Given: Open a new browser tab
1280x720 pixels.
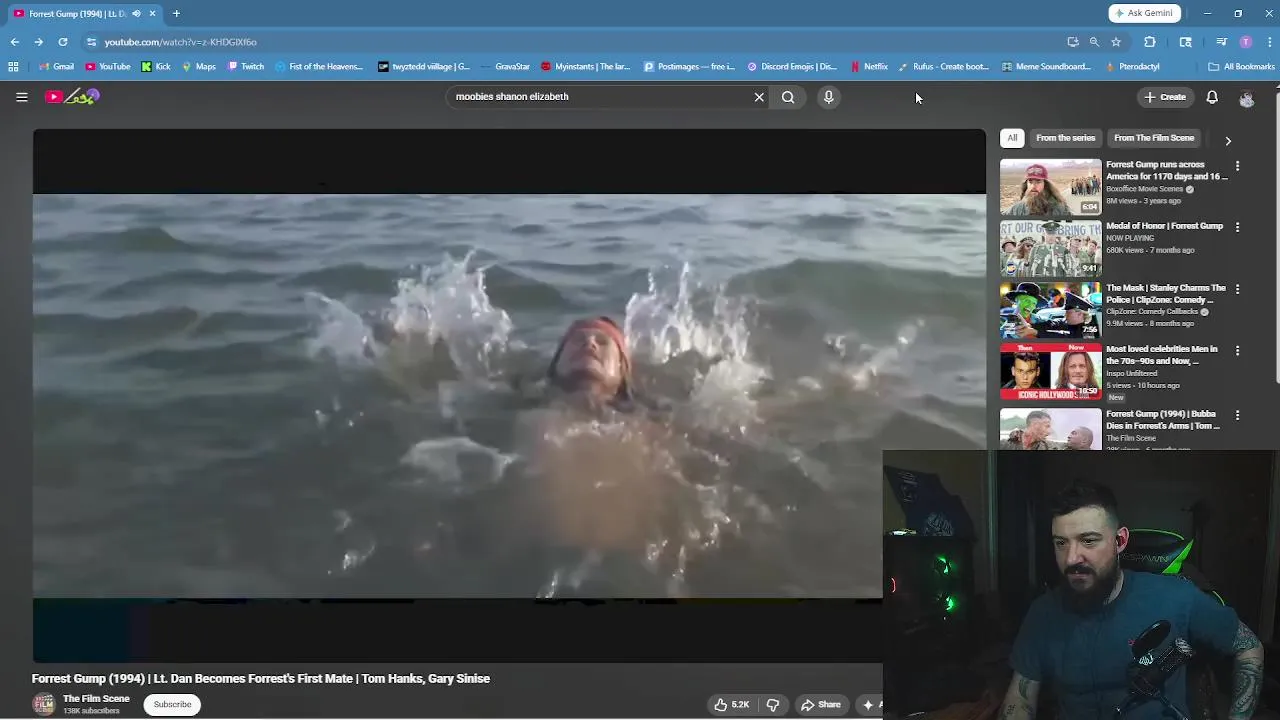Looking at the screenshot, I should pyautogui.click(x=176, y=13).
